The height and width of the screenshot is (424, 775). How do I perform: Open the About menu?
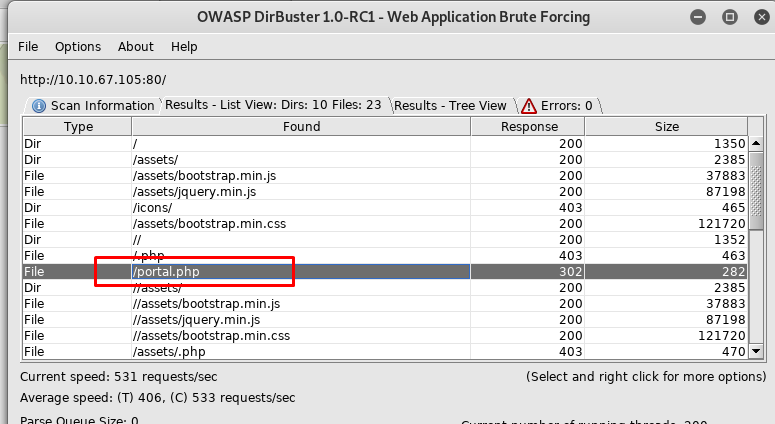point(135,46)
